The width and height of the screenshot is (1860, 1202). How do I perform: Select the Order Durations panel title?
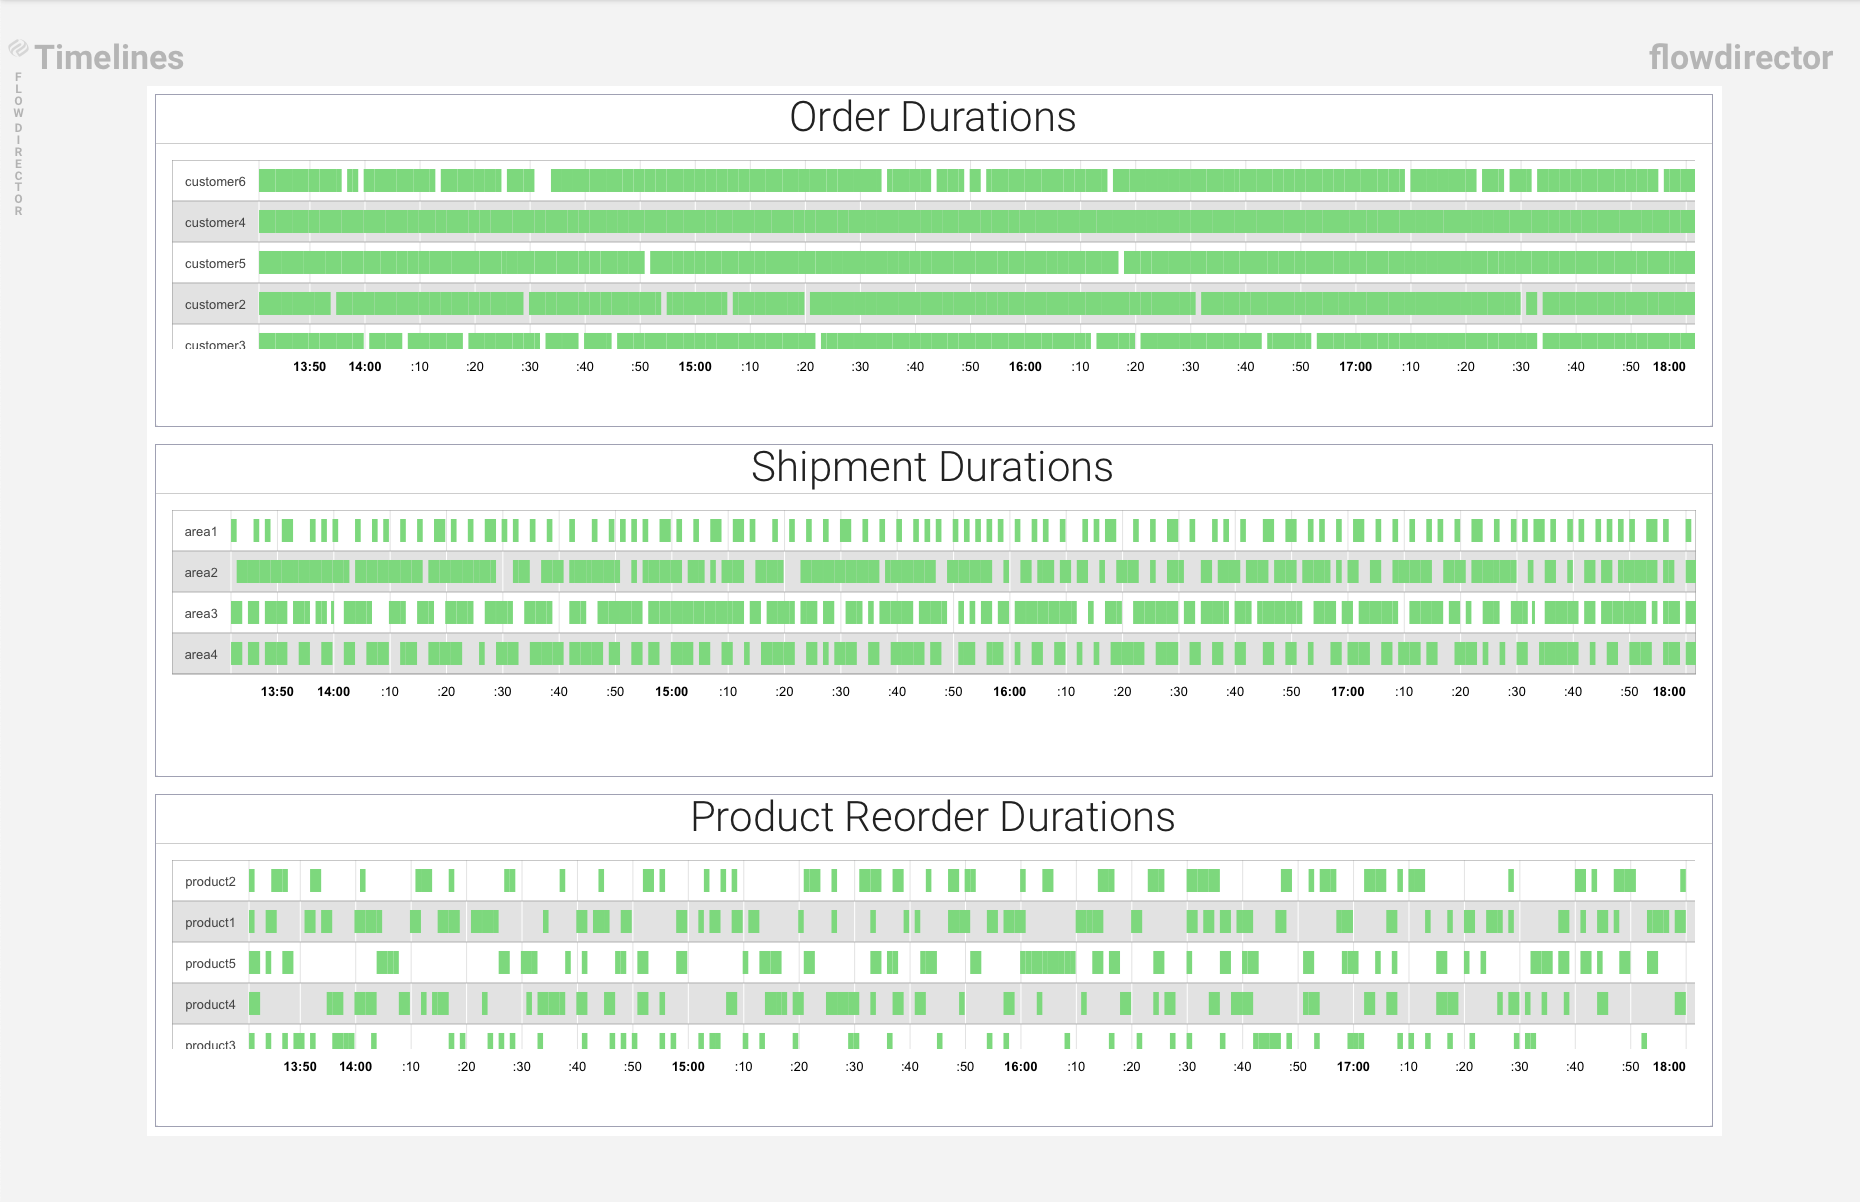point(932,117)
